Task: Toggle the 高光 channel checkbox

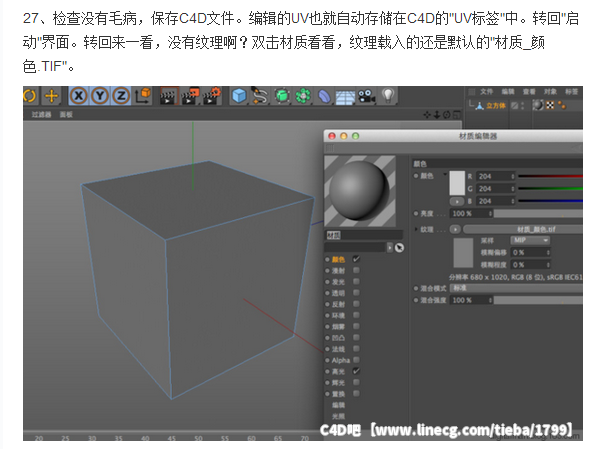Action: (356, 371)
